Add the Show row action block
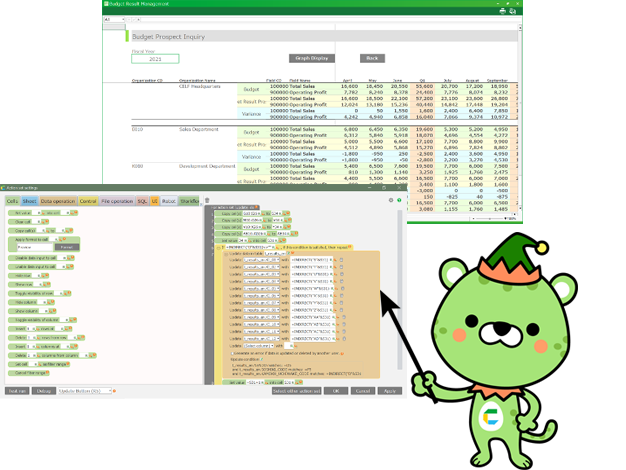Image resolution: width=626 pixels, height=470 pixels. pos(29,284)
